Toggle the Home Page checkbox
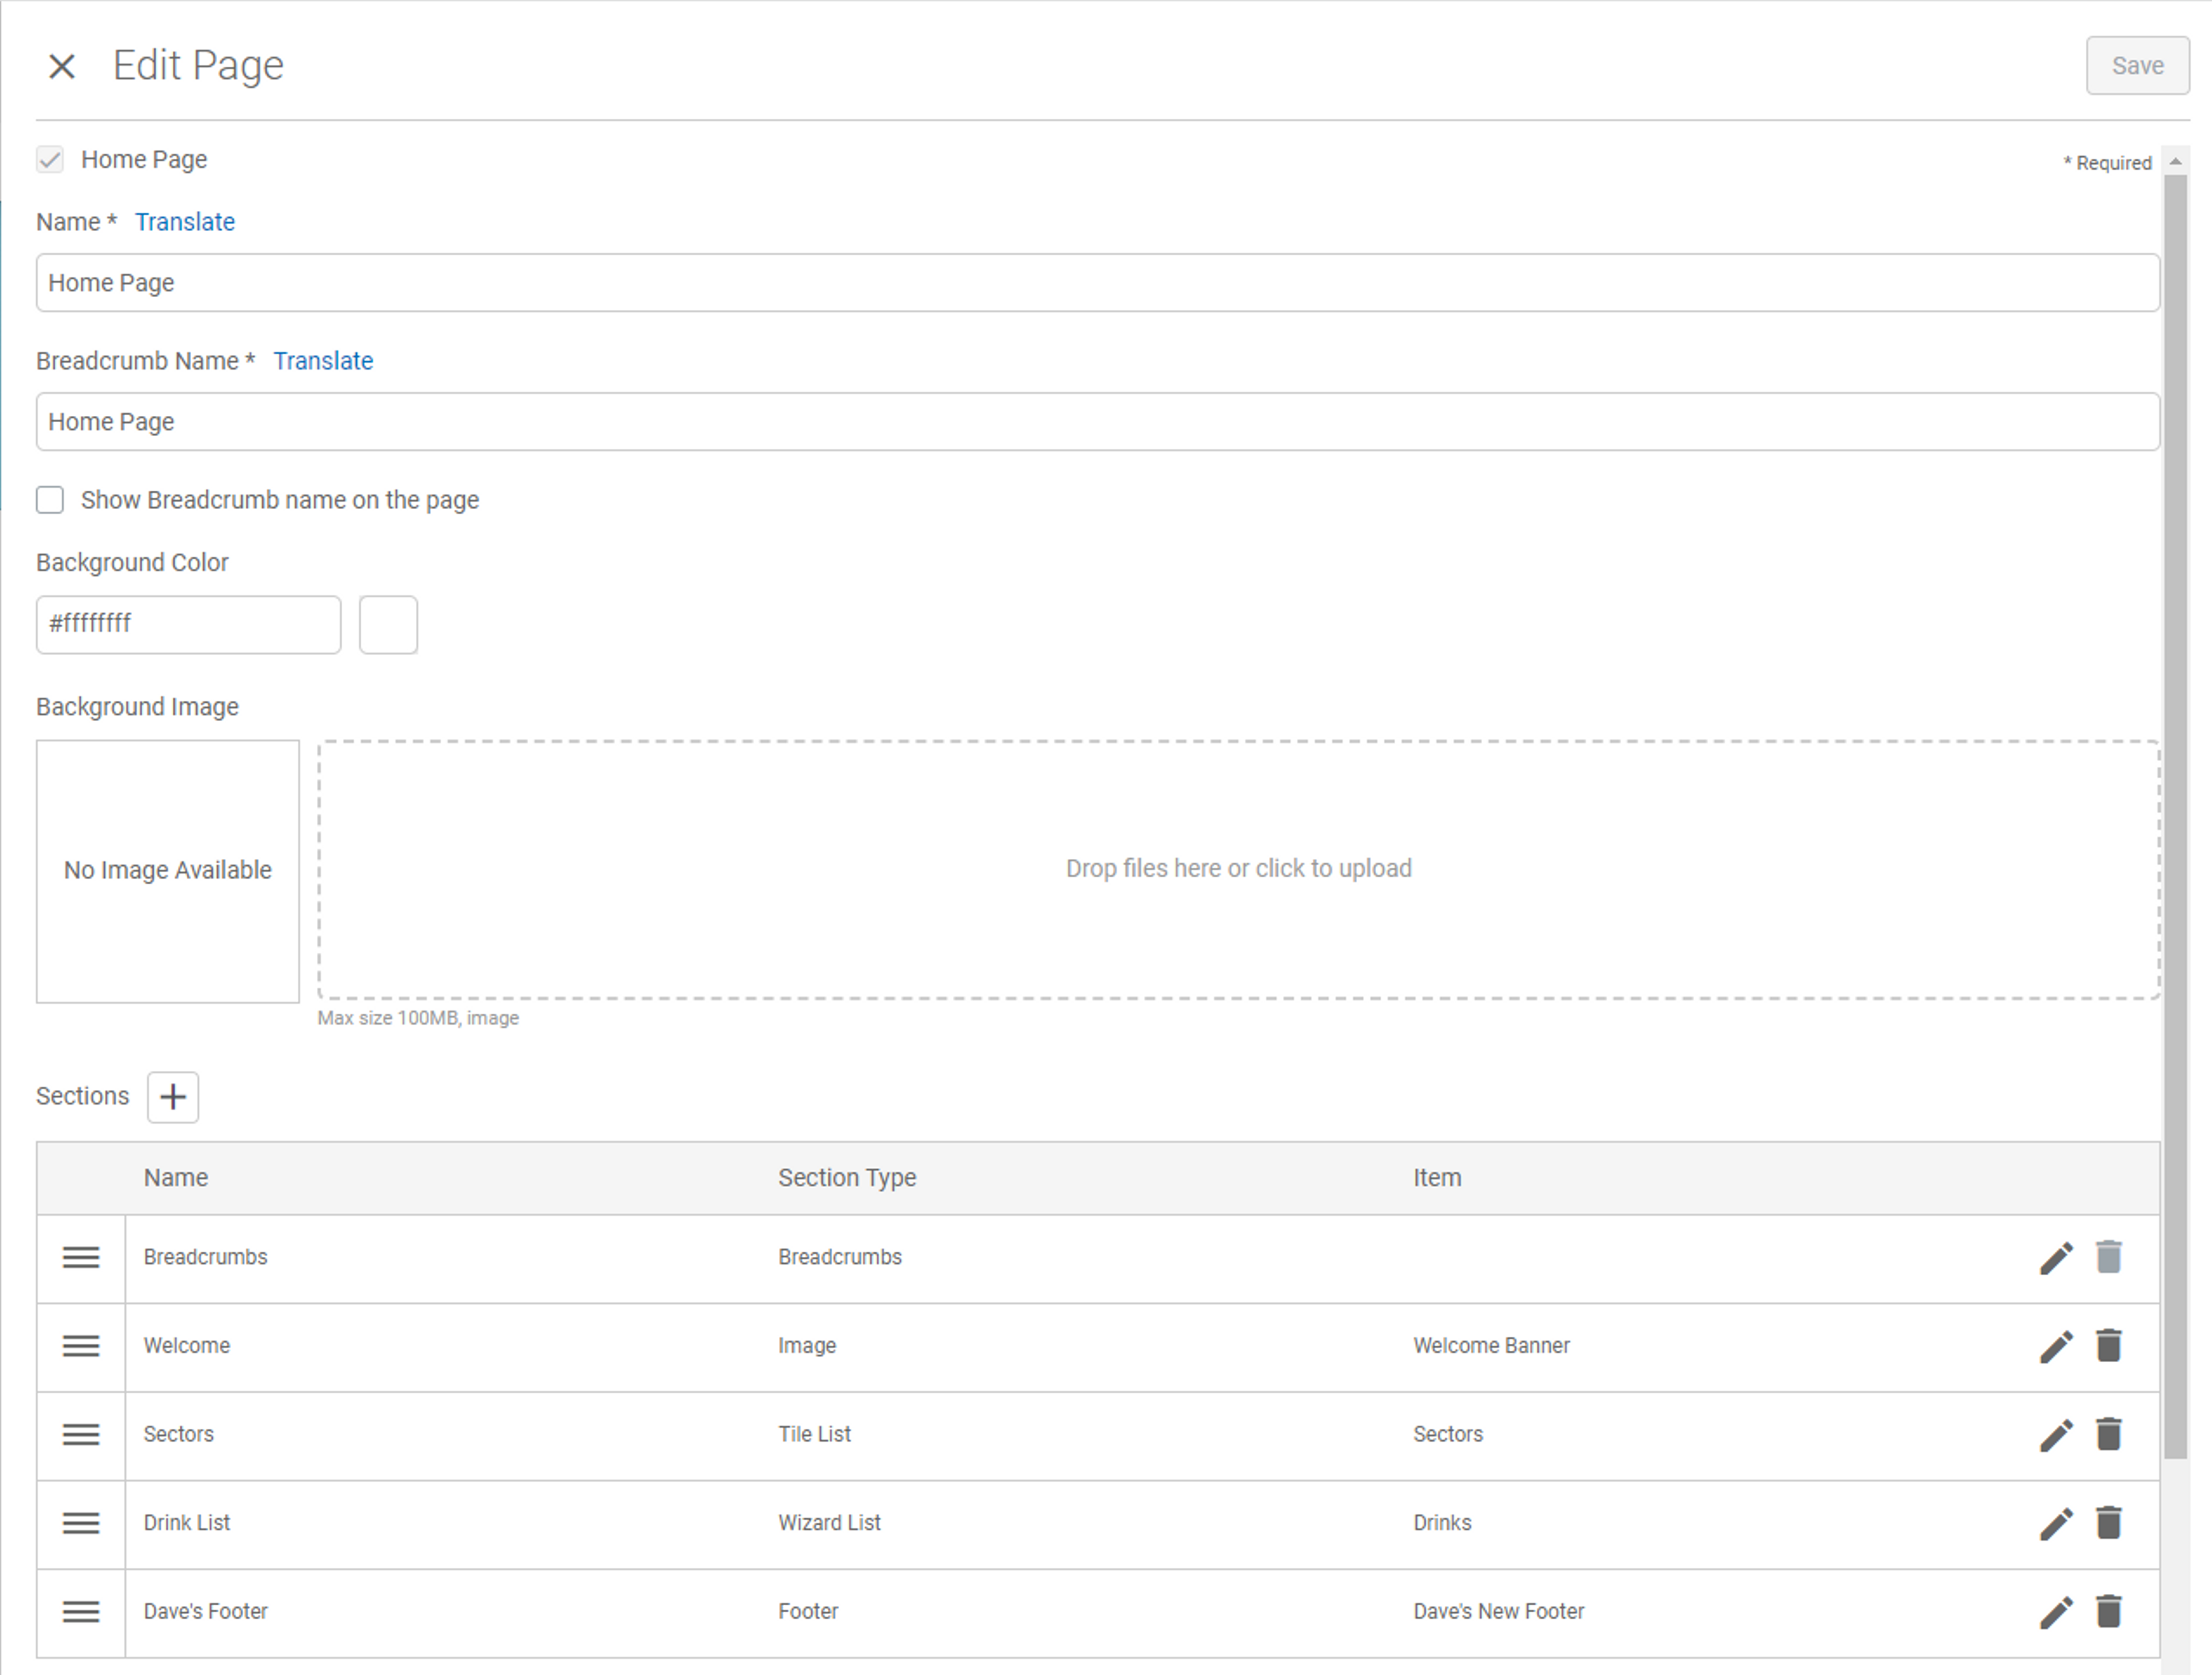The image size is (2212, 1675). point(50,160)
